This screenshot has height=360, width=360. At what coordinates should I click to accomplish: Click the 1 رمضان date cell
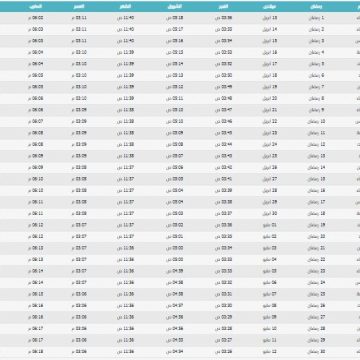pyautogui.click(x=316, y=18)
